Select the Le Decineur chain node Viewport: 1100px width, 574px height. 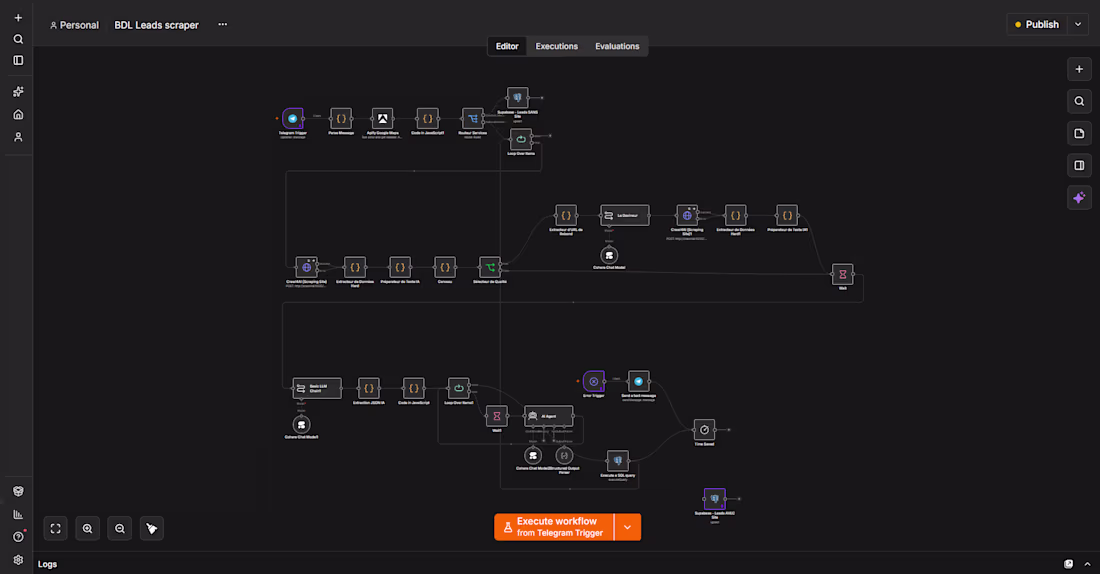(624, 215)
